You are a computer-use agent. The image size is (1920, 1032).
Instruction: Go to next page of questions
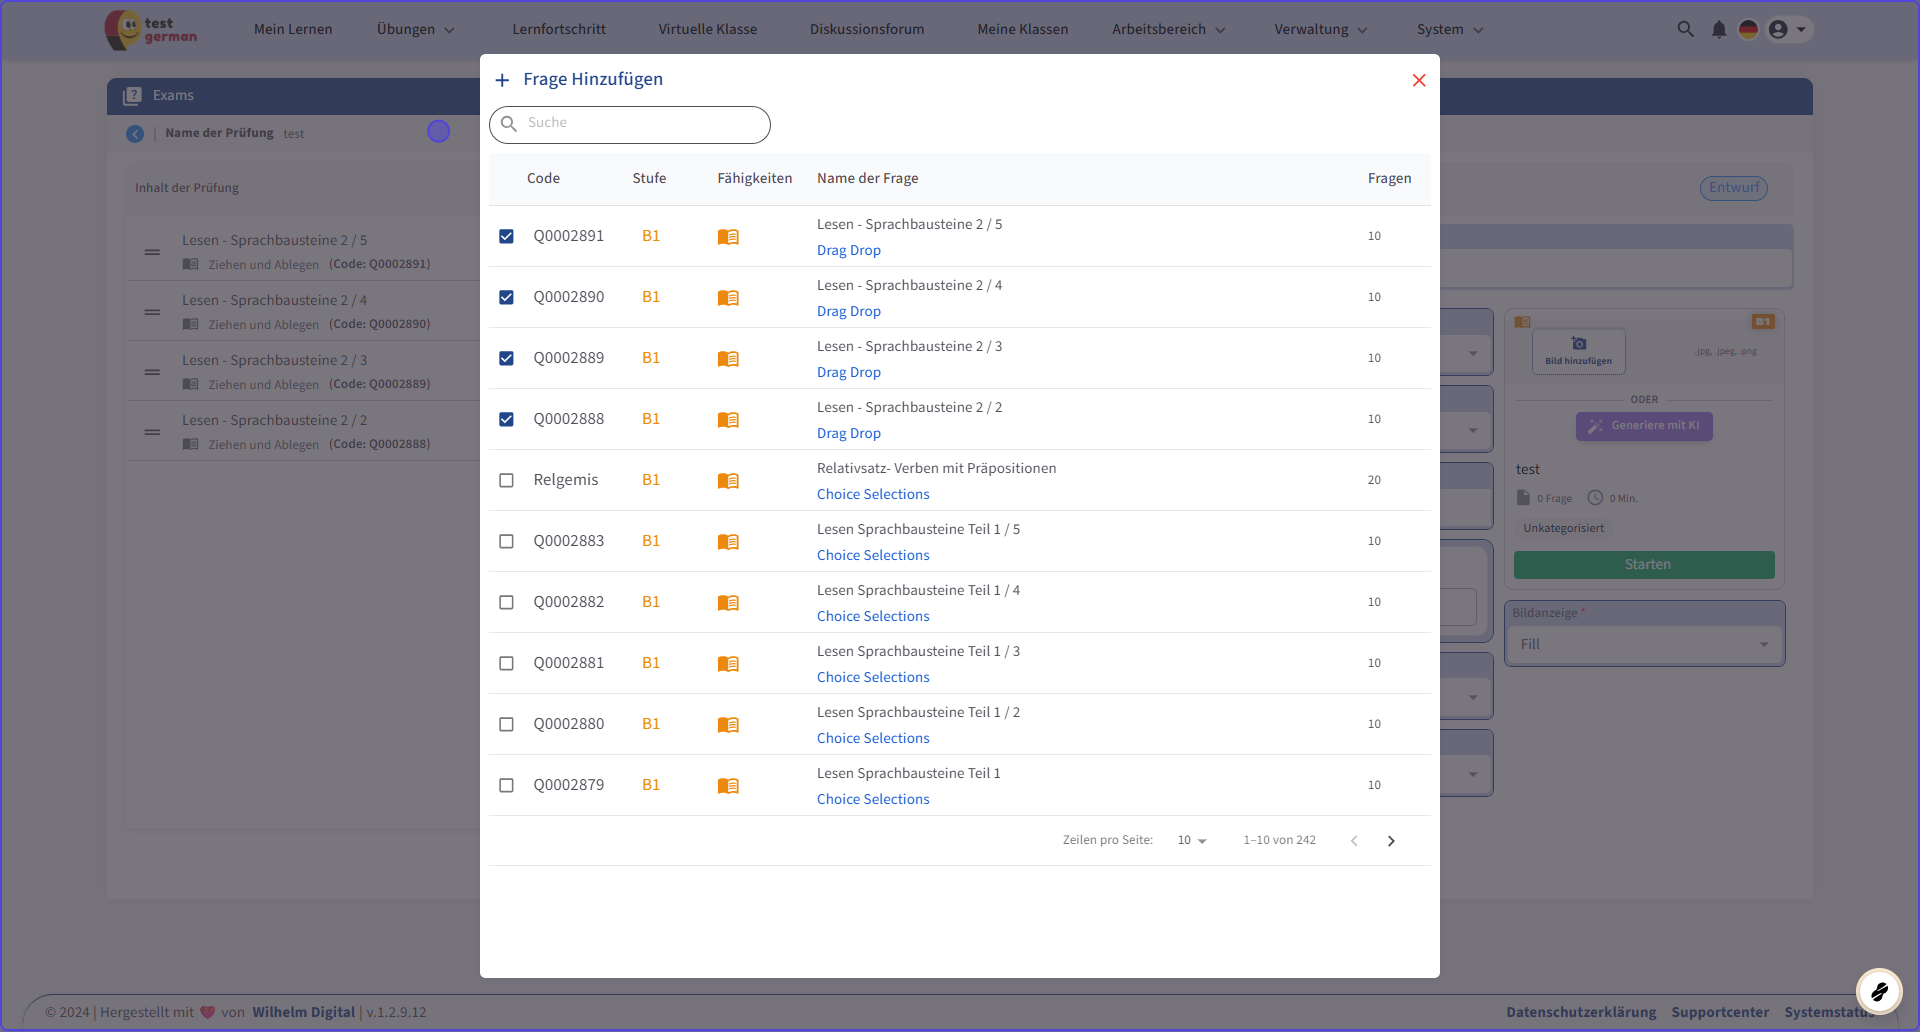tap(1391, 841)
